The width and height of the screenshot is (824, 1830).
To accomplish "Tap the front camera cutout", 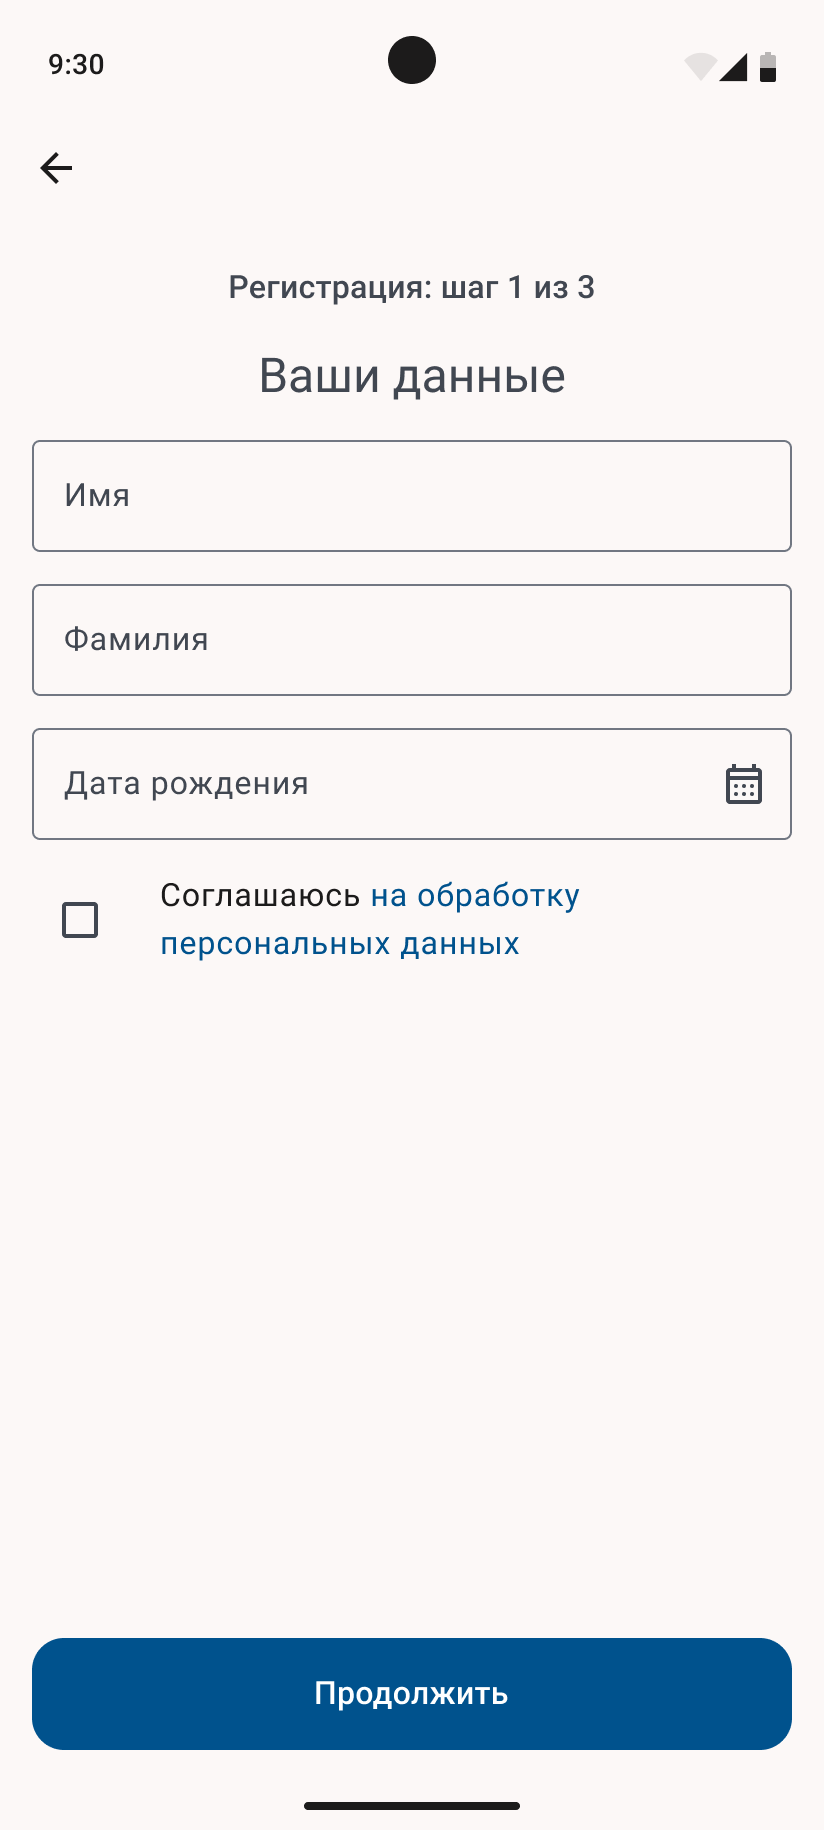I will (412, 60).
